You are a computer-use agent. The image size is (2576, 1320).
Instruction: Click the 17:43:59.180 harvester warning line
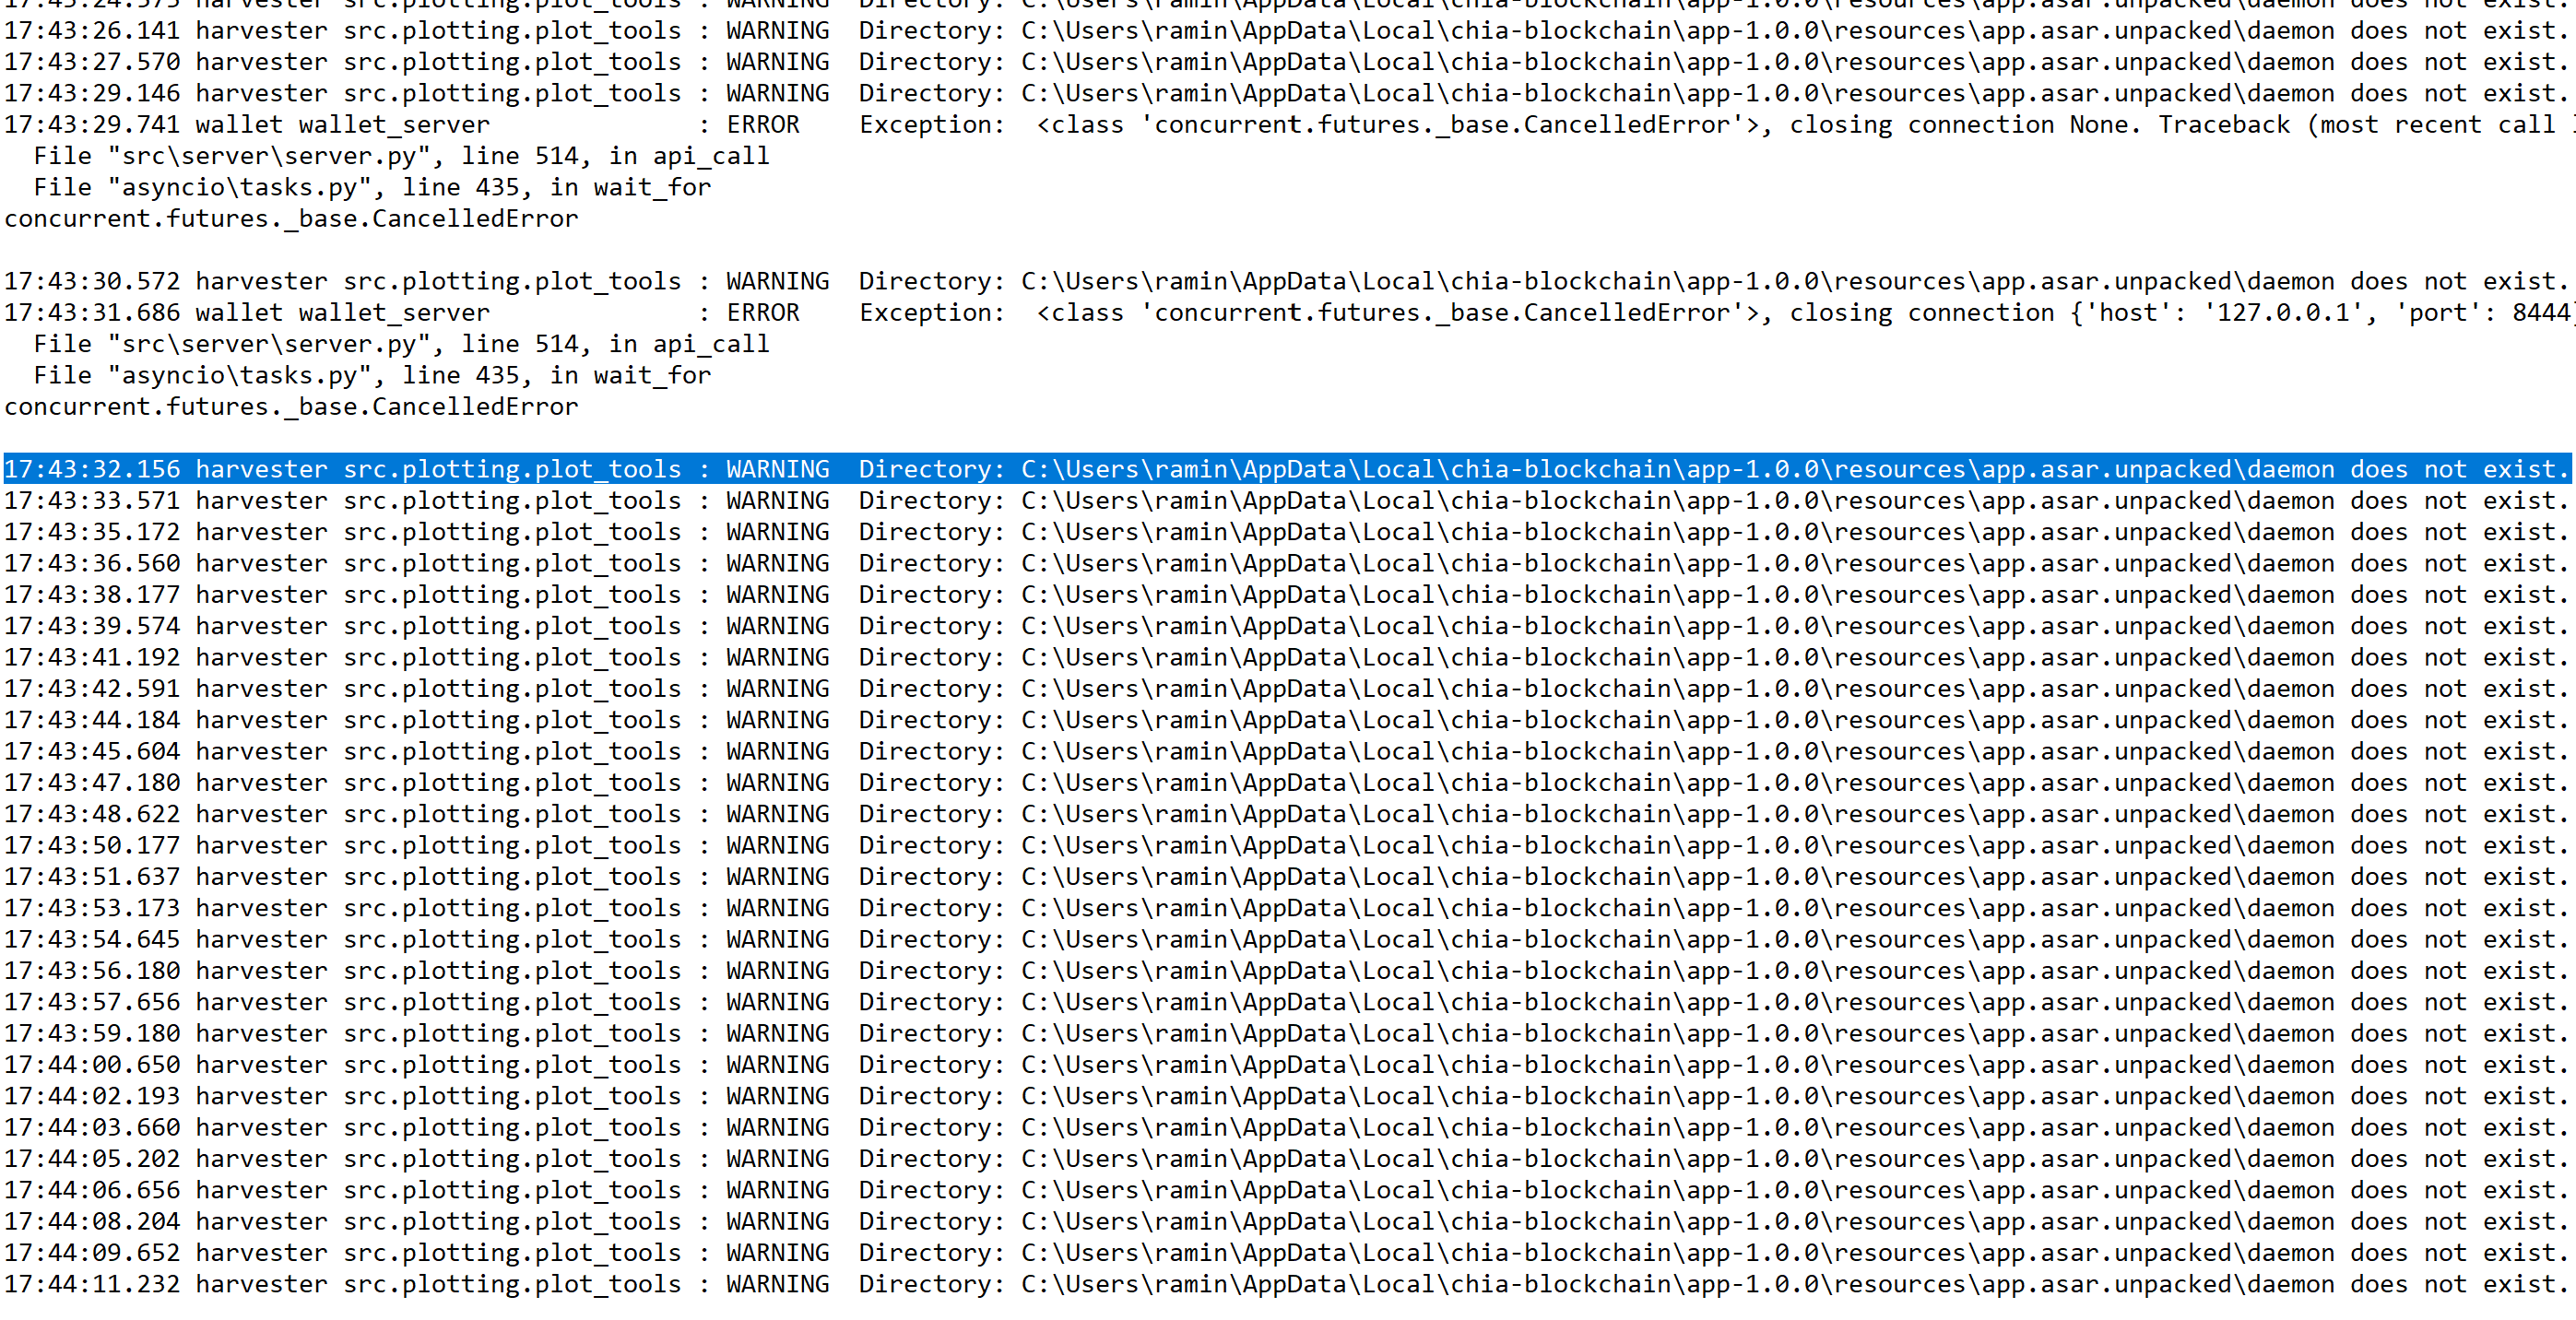click(x=1286, y=1033)
